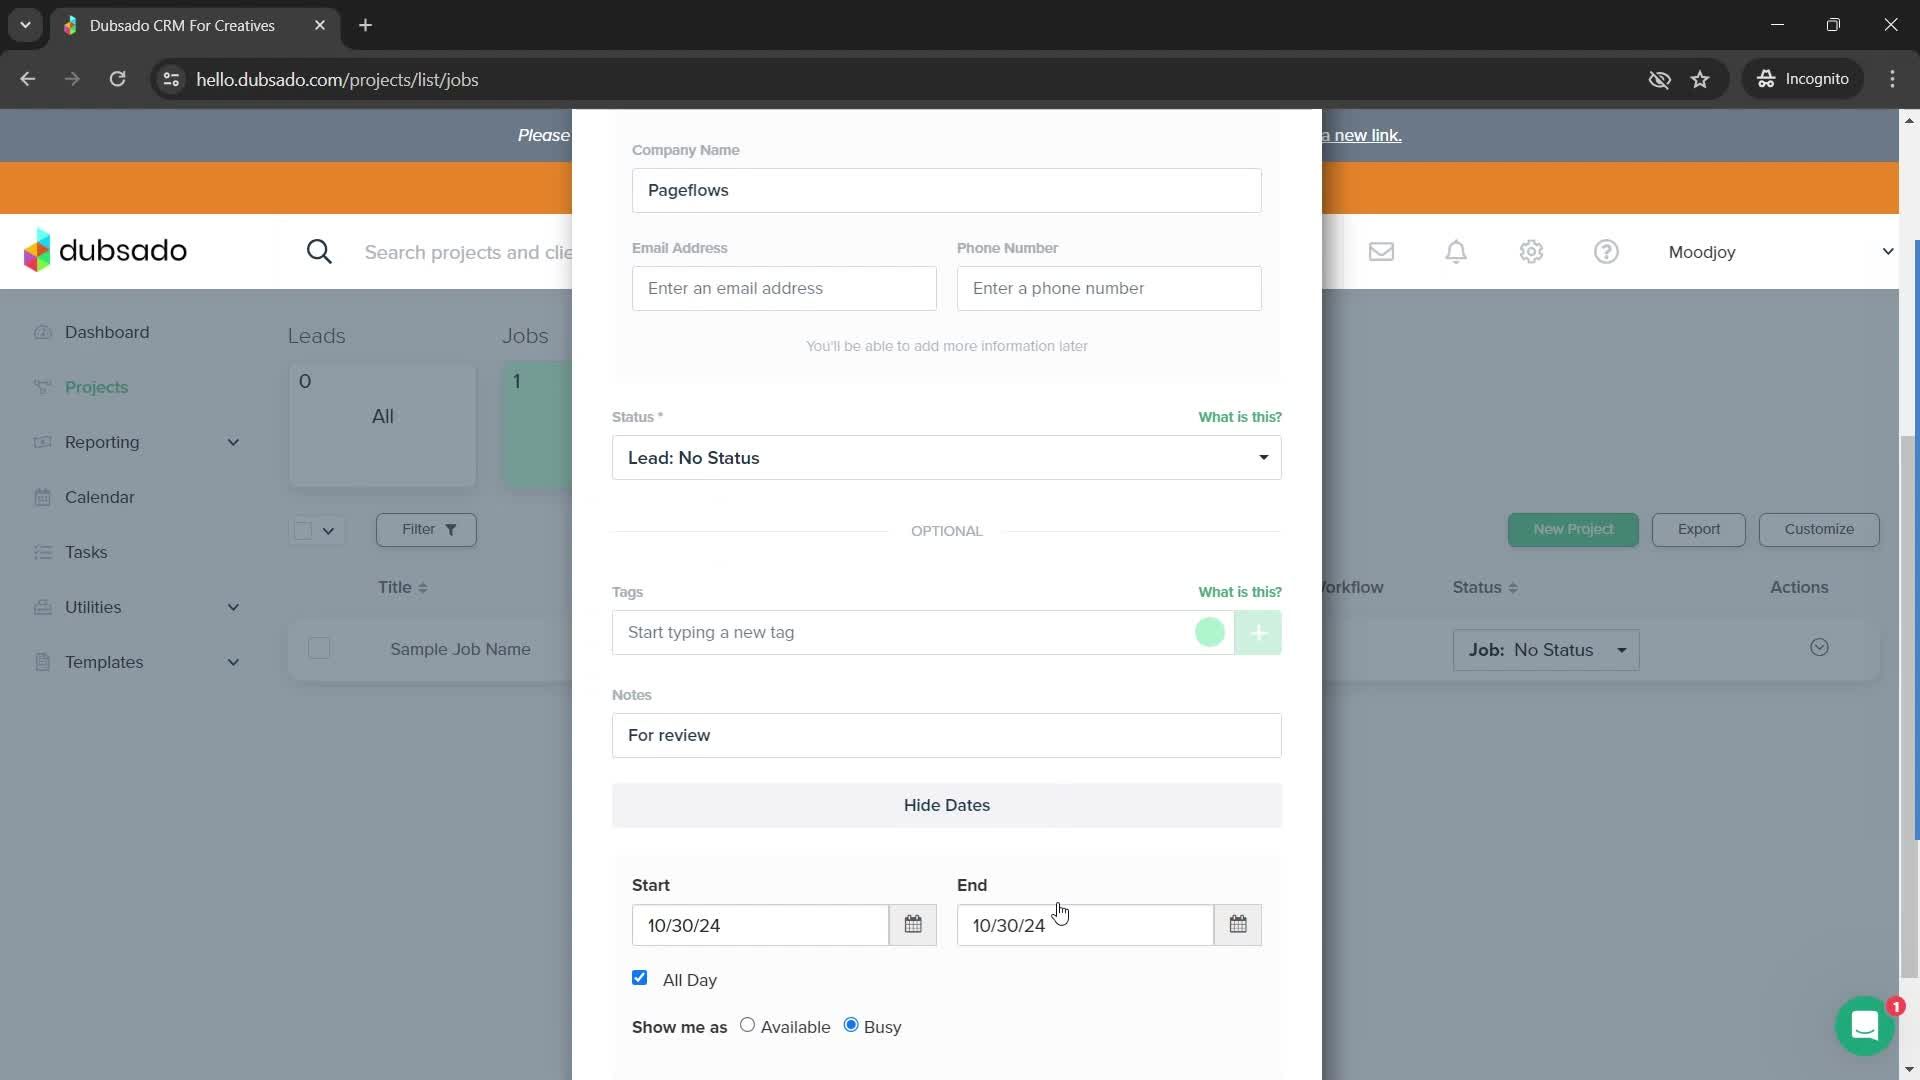Click Phone Number field
Image resolution: width=1920 pixels, height=1080 pixels.
point(1109,288)
